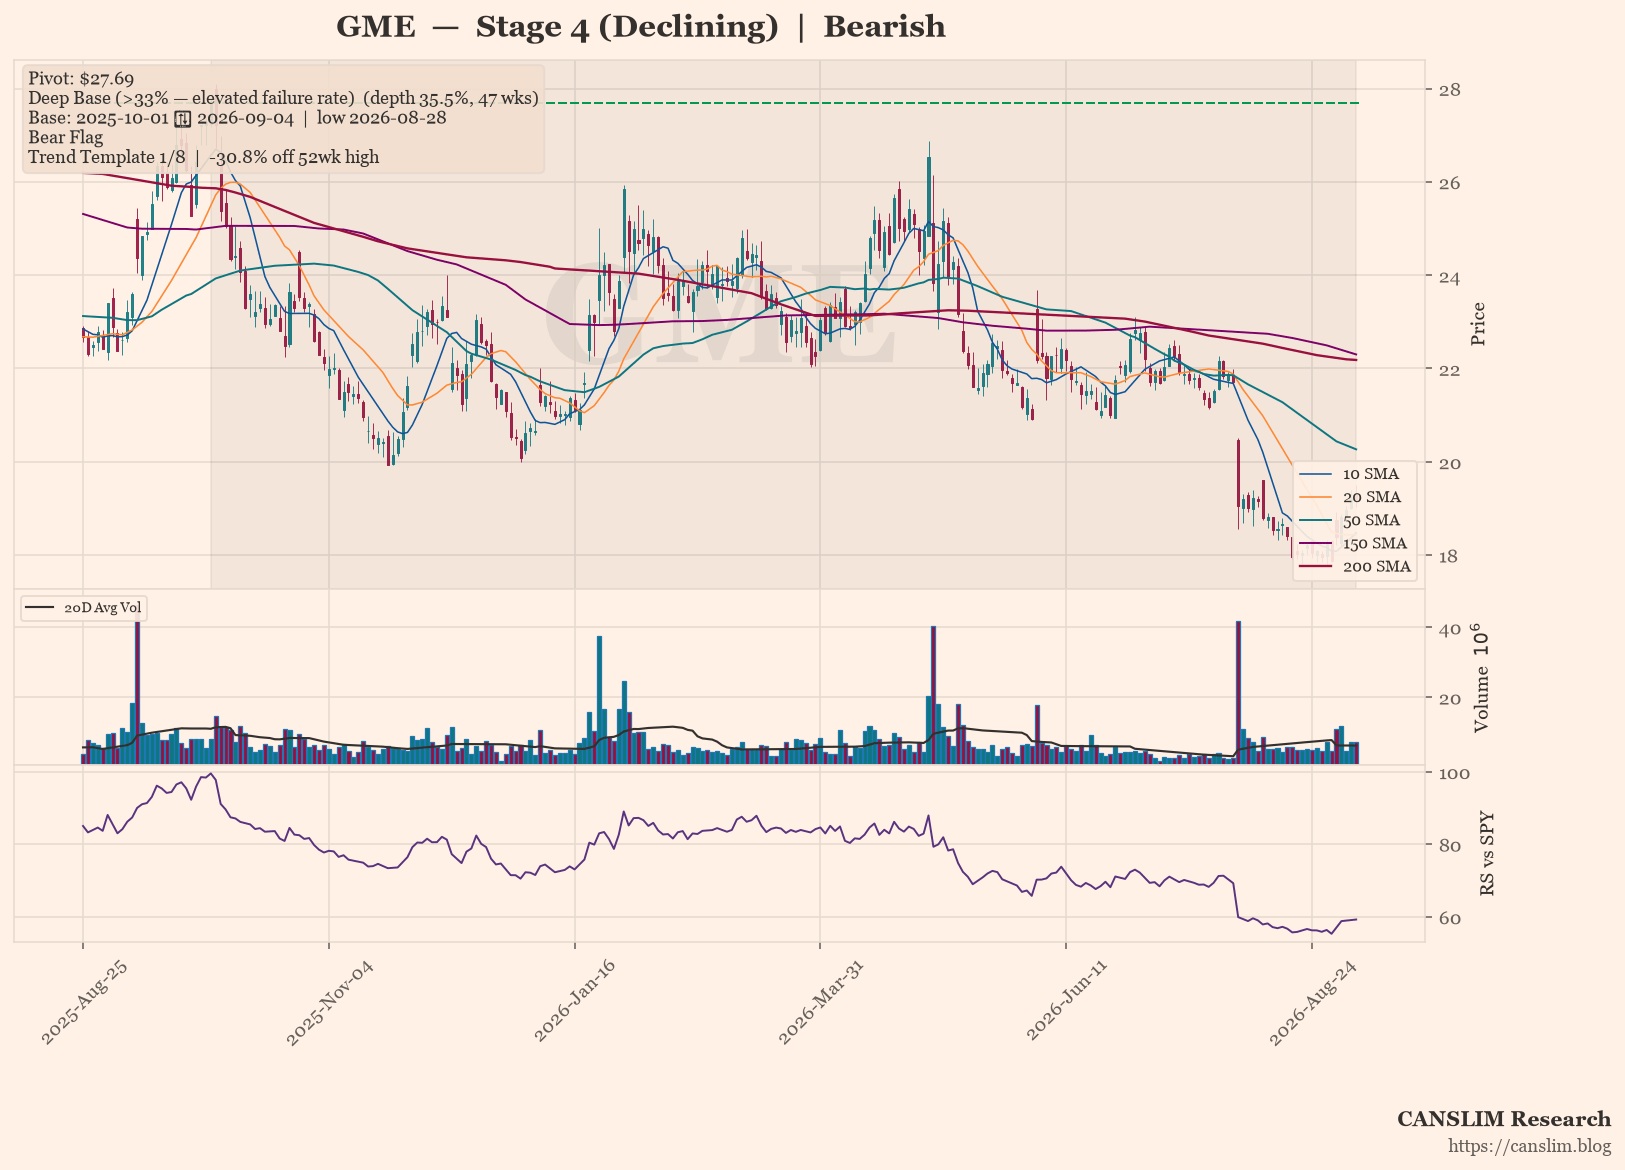Click the "Deep Base (>33% — elevated failure rate)" note

[192, 98]
